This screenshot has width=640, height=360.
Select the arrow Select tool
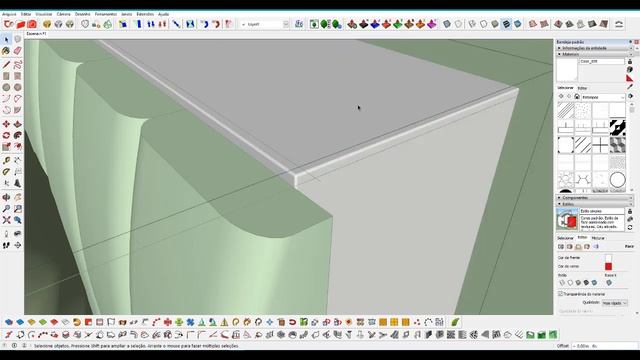pyautogui.click(x=6, y=40)
